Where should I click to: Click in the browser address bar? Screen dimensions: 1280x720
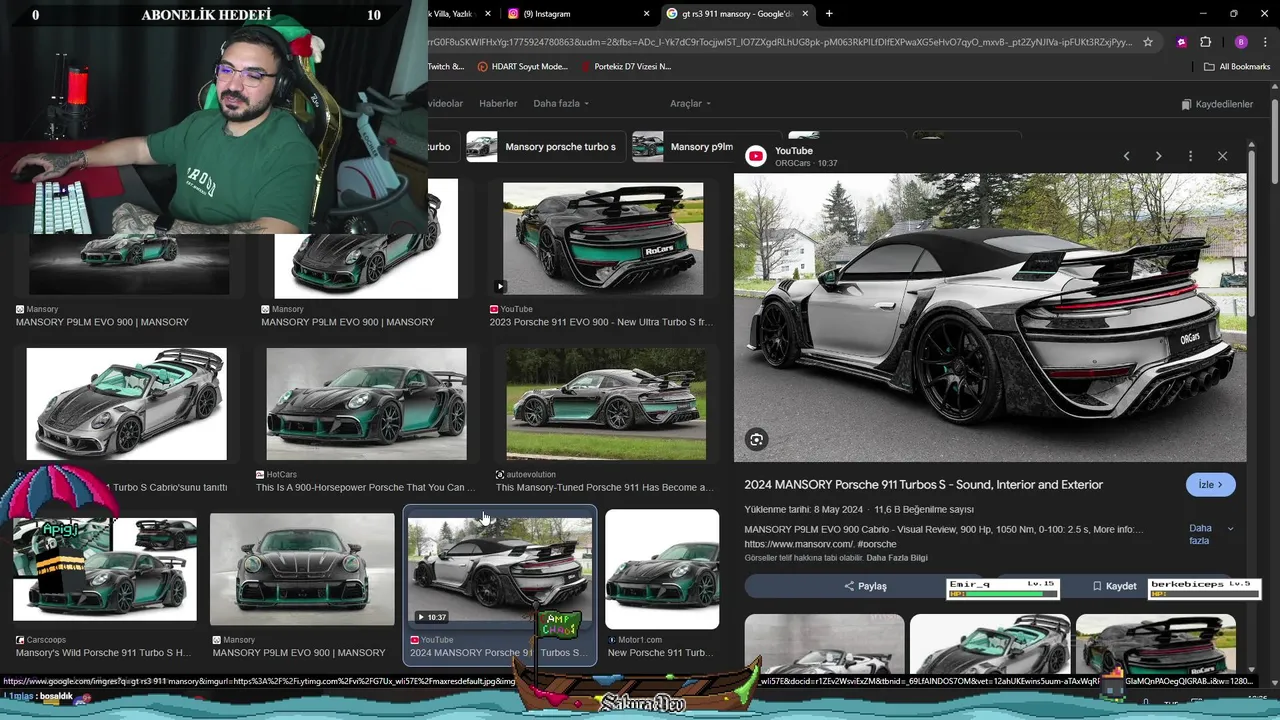pos(780,42)
